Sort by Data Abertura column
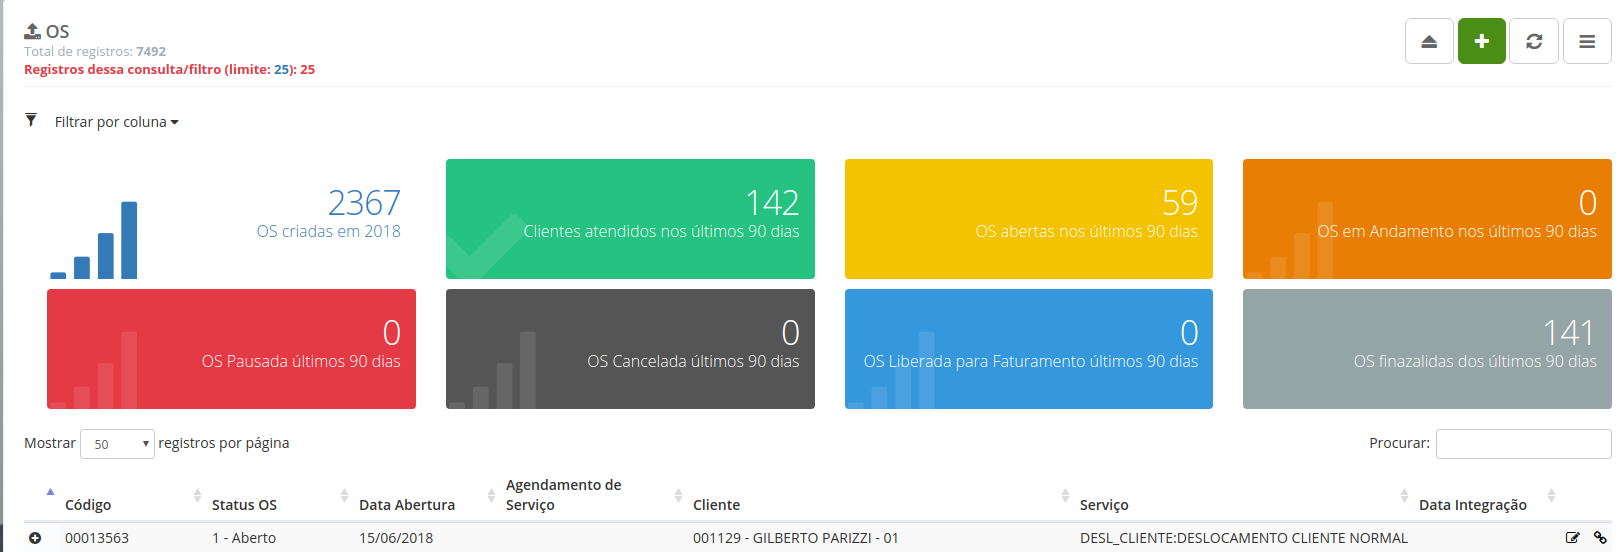 tap(407, 505)
